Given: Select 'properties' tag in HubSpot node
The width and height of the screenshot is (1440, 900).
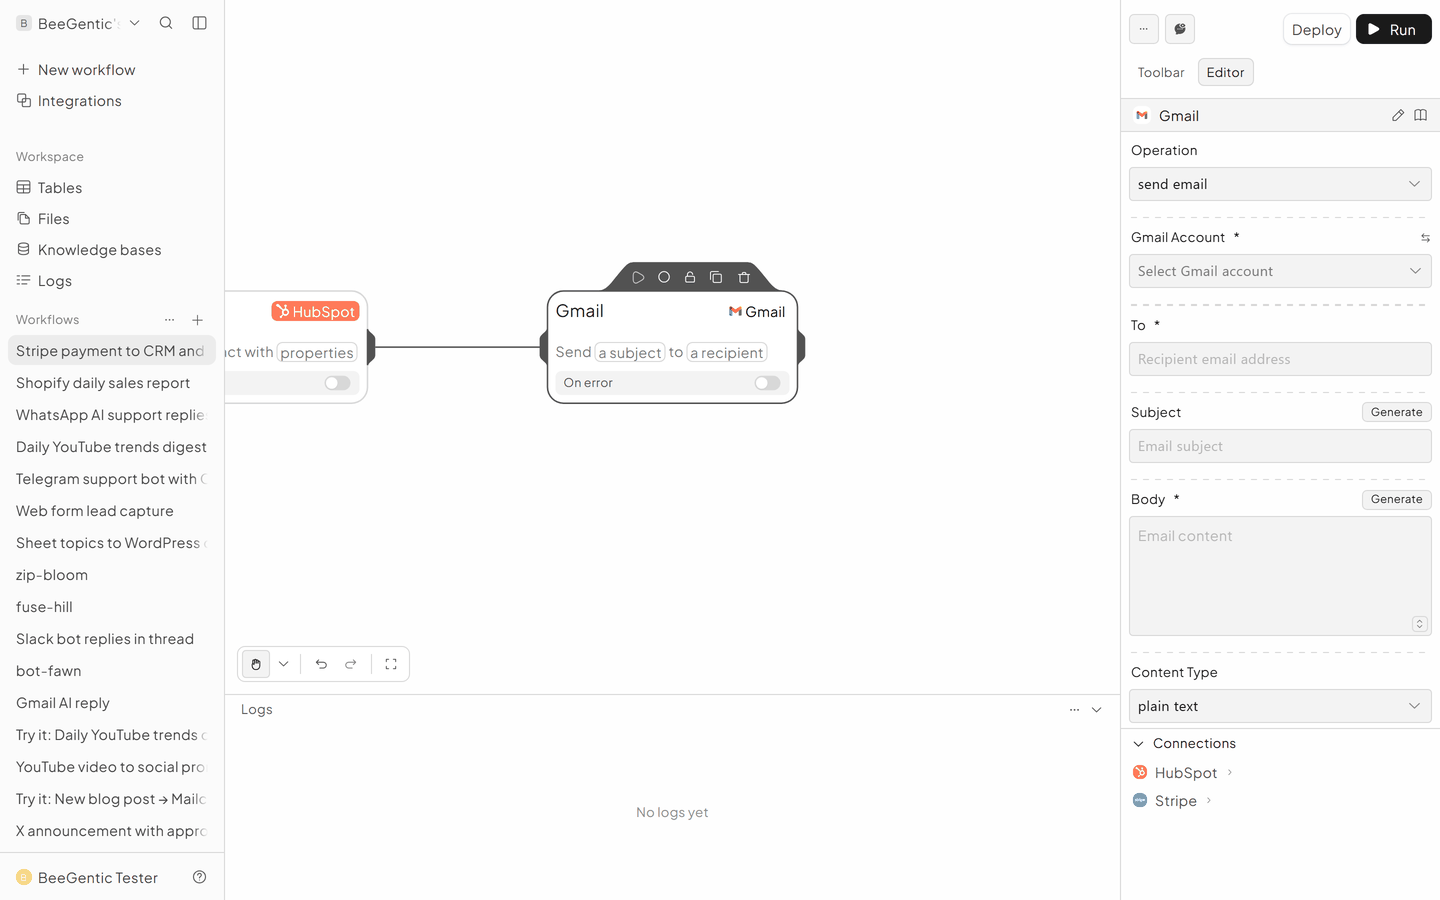Looking at the screenshot, I should (317, 353).
